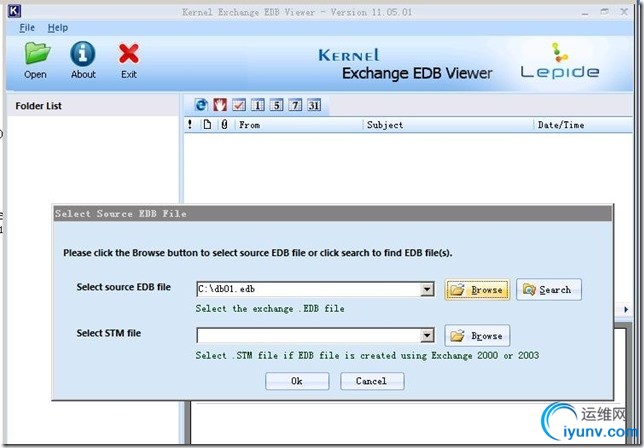Open the Help menu
Screen dimensions: 644x448
tap(58, 28)
